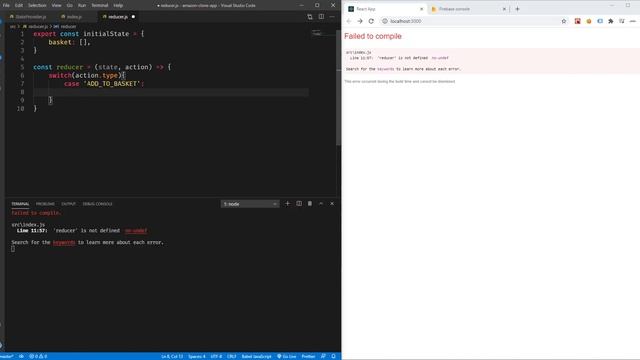Open editor More Actions ellipsis
Image resolution: width=640 pixels, height=360 pixels.
332,17
